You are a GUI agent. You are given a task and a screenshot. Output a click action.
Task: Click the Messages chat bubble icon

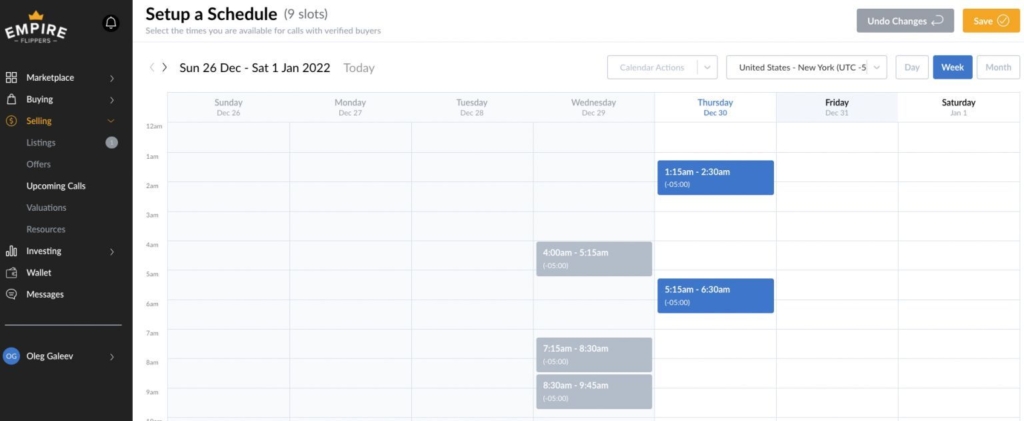point(11,295)
